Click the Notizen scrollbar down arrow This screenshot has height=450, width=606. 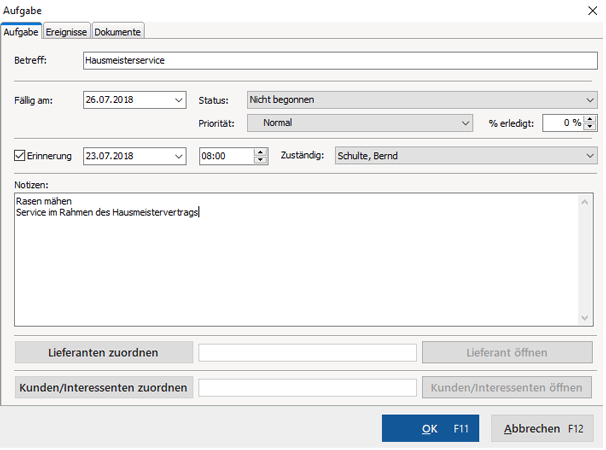[585, 318]
